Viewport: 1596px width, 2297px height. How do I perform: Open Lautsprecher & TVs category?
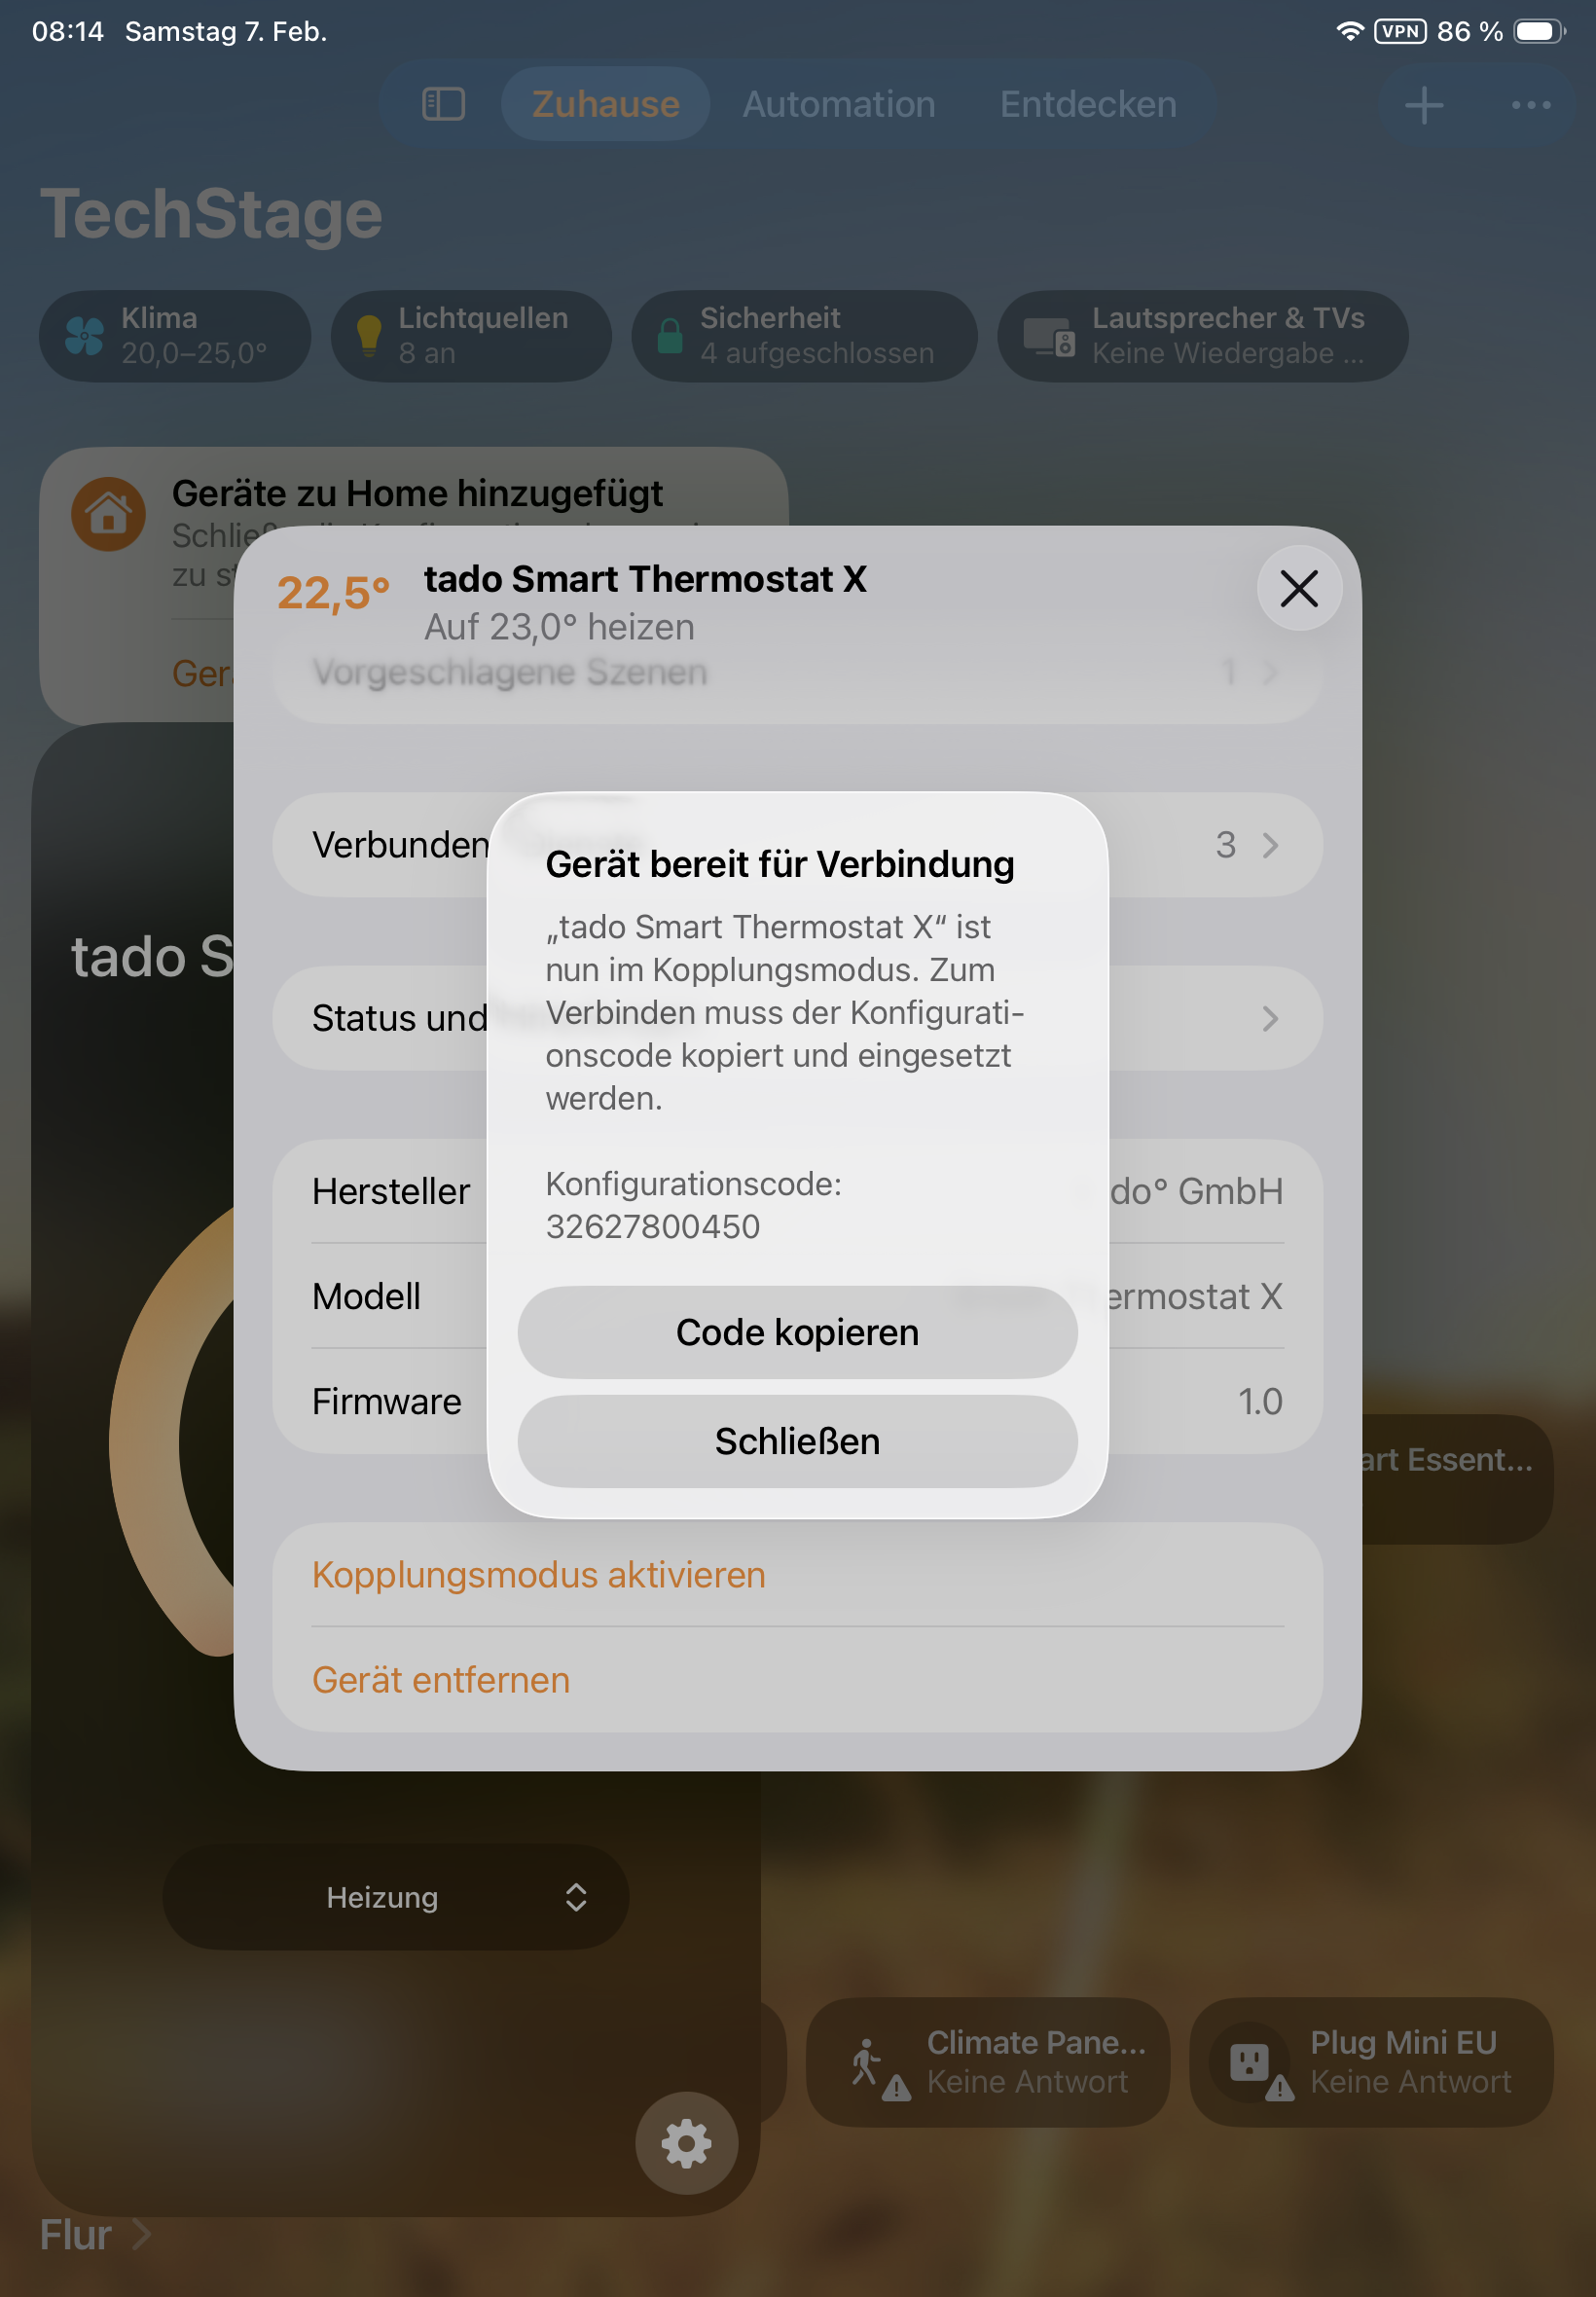click(x=1202, y=336)
